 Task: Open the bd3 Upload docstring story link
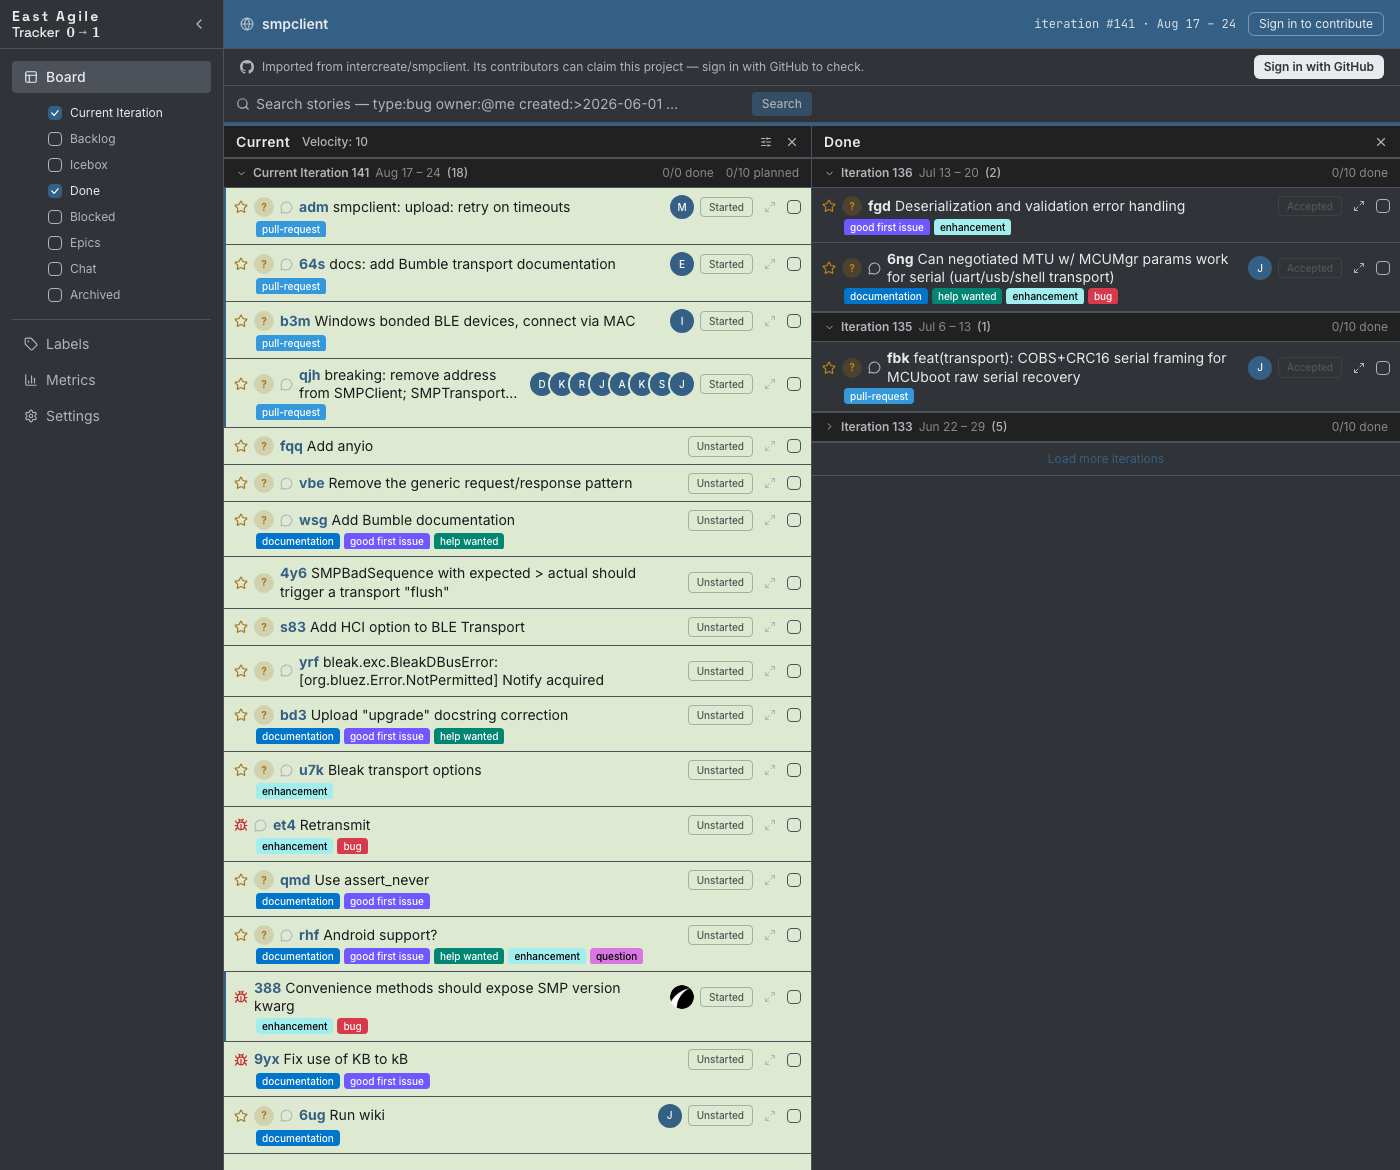coord(424,715)
